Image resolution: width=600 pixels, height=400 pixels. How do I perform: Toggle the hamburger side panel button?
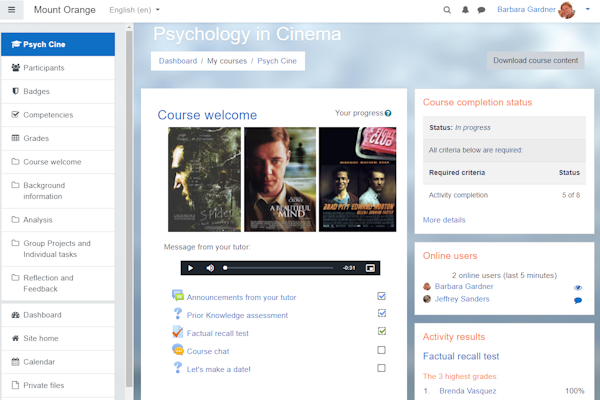[x=11, y=10]
